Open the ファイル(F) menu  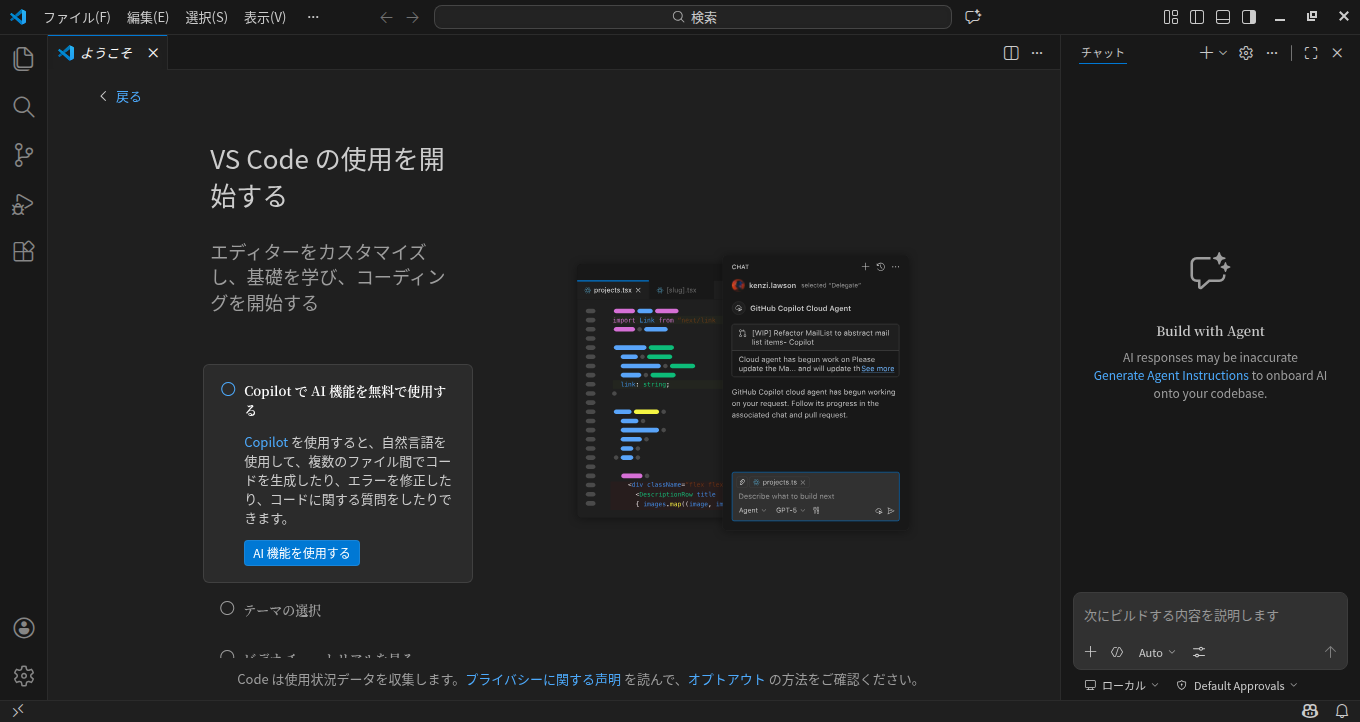pos(77,17)
